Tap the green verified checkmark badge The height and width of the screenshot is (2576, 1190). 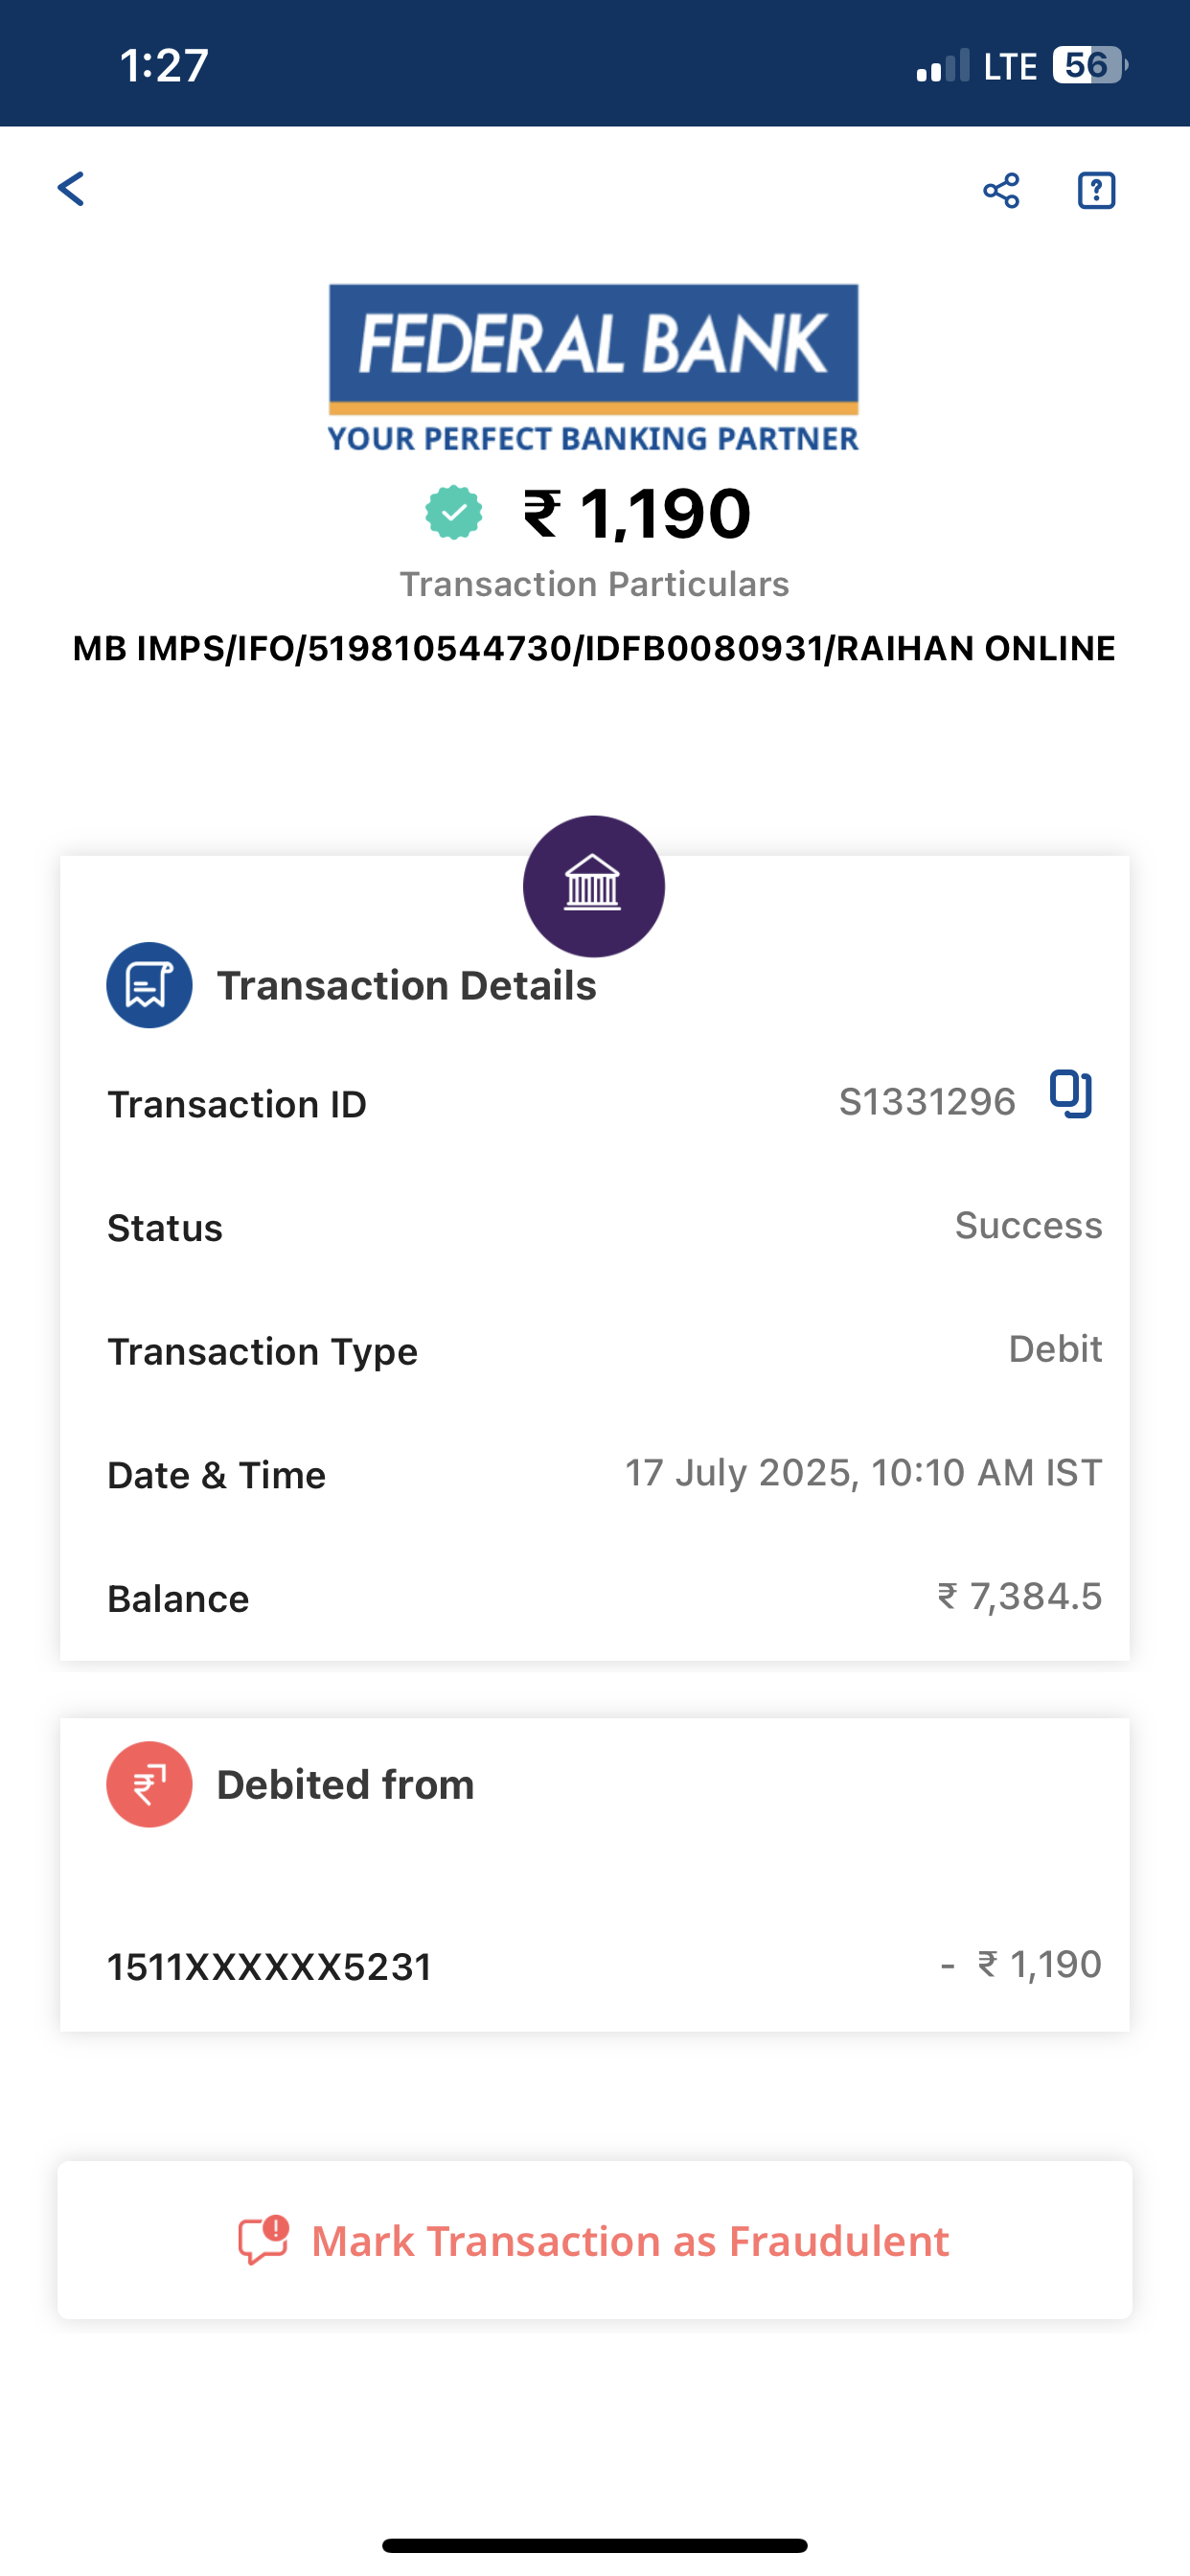pos(454,513)
